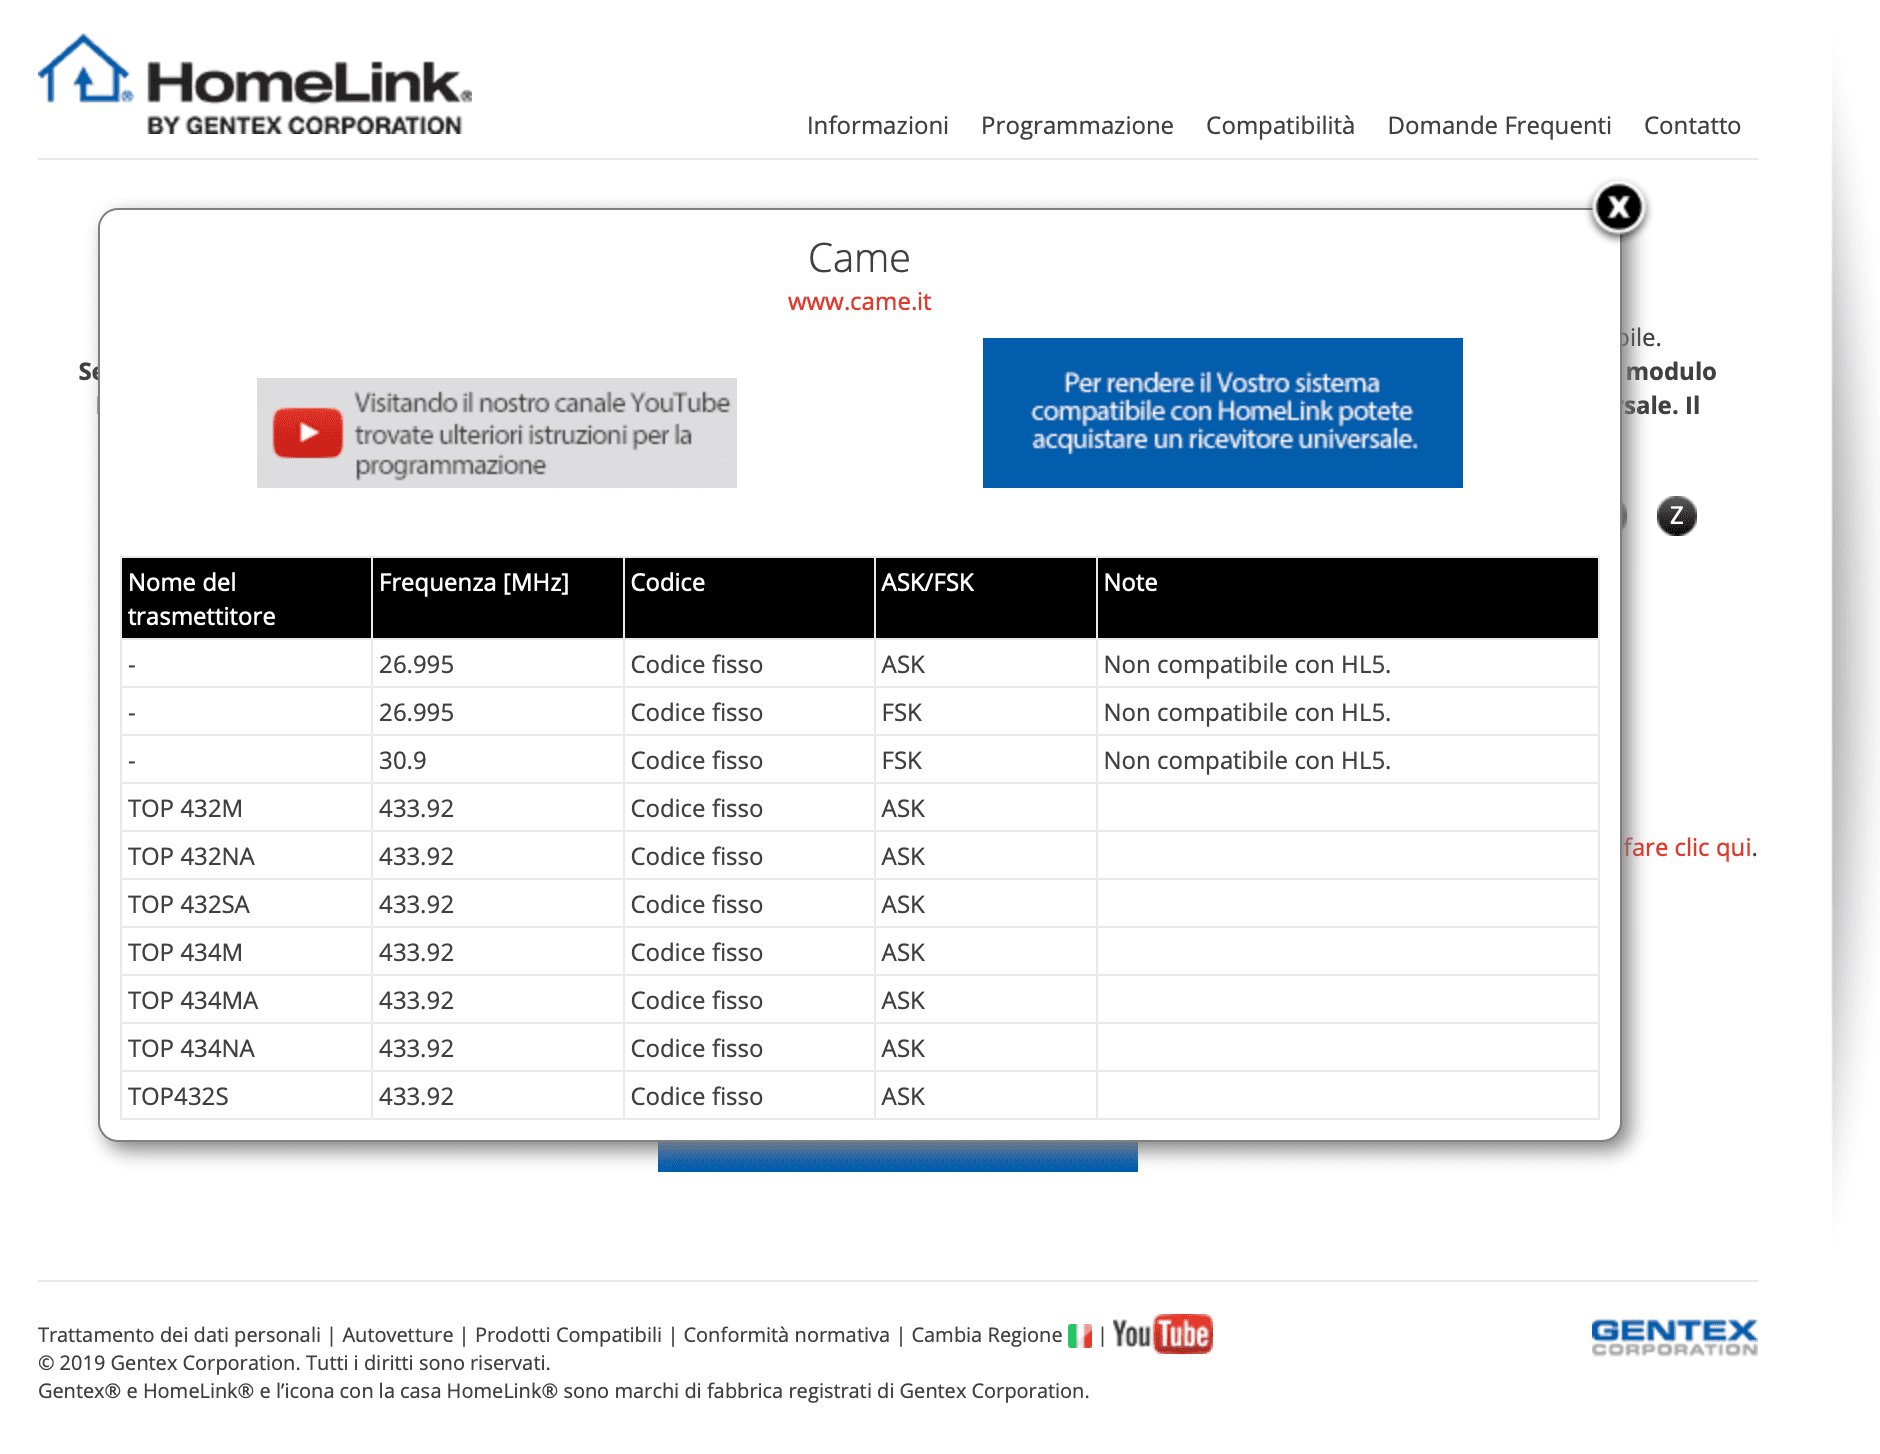Click the 'Frequenza [MHz]' column header
This screenshot has height=1454, width=1880.
[498, 598]
